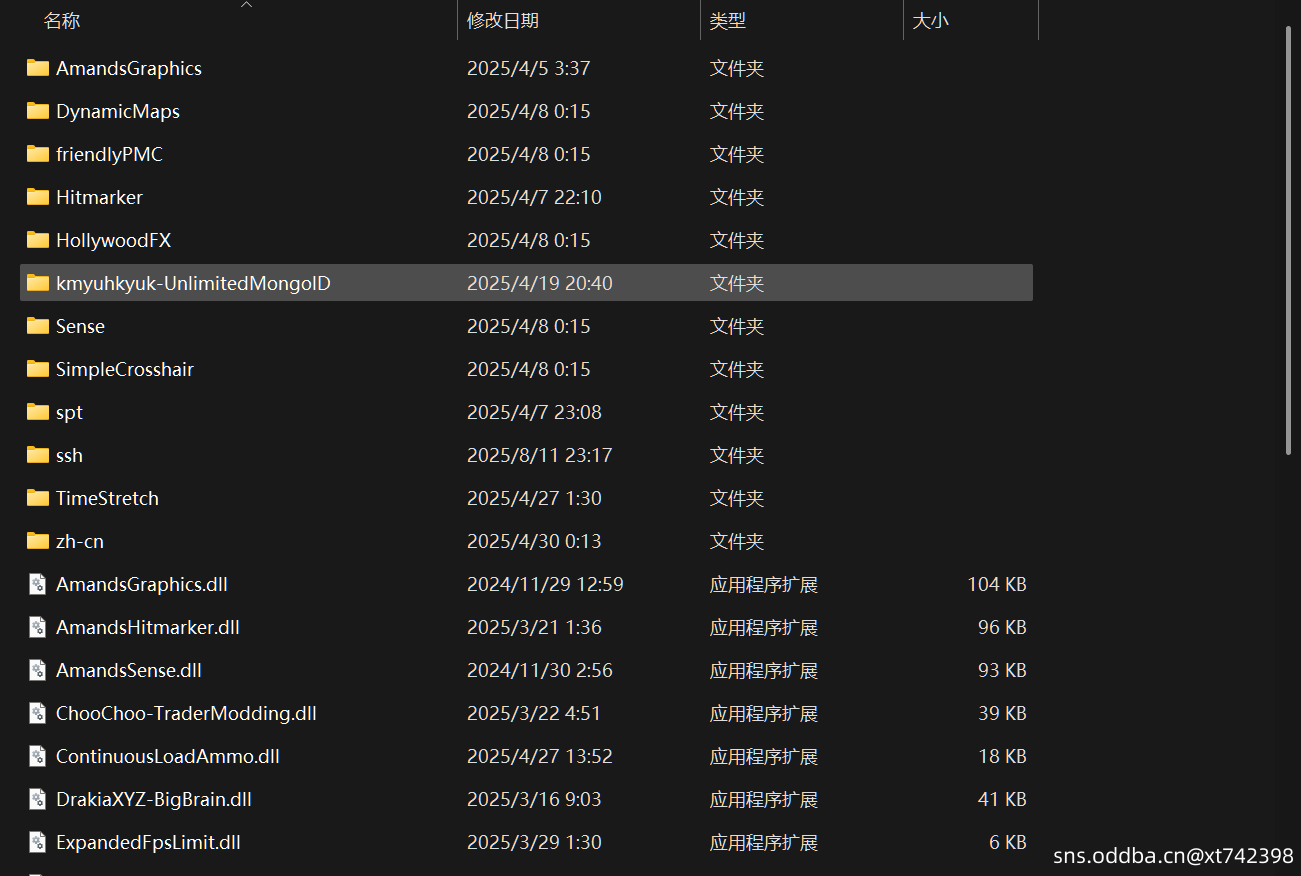The image size is (1301, 876).
Task: Select kmyuhkyuk-UnlimitedMongoID folder name
Action: click(193, 283)
